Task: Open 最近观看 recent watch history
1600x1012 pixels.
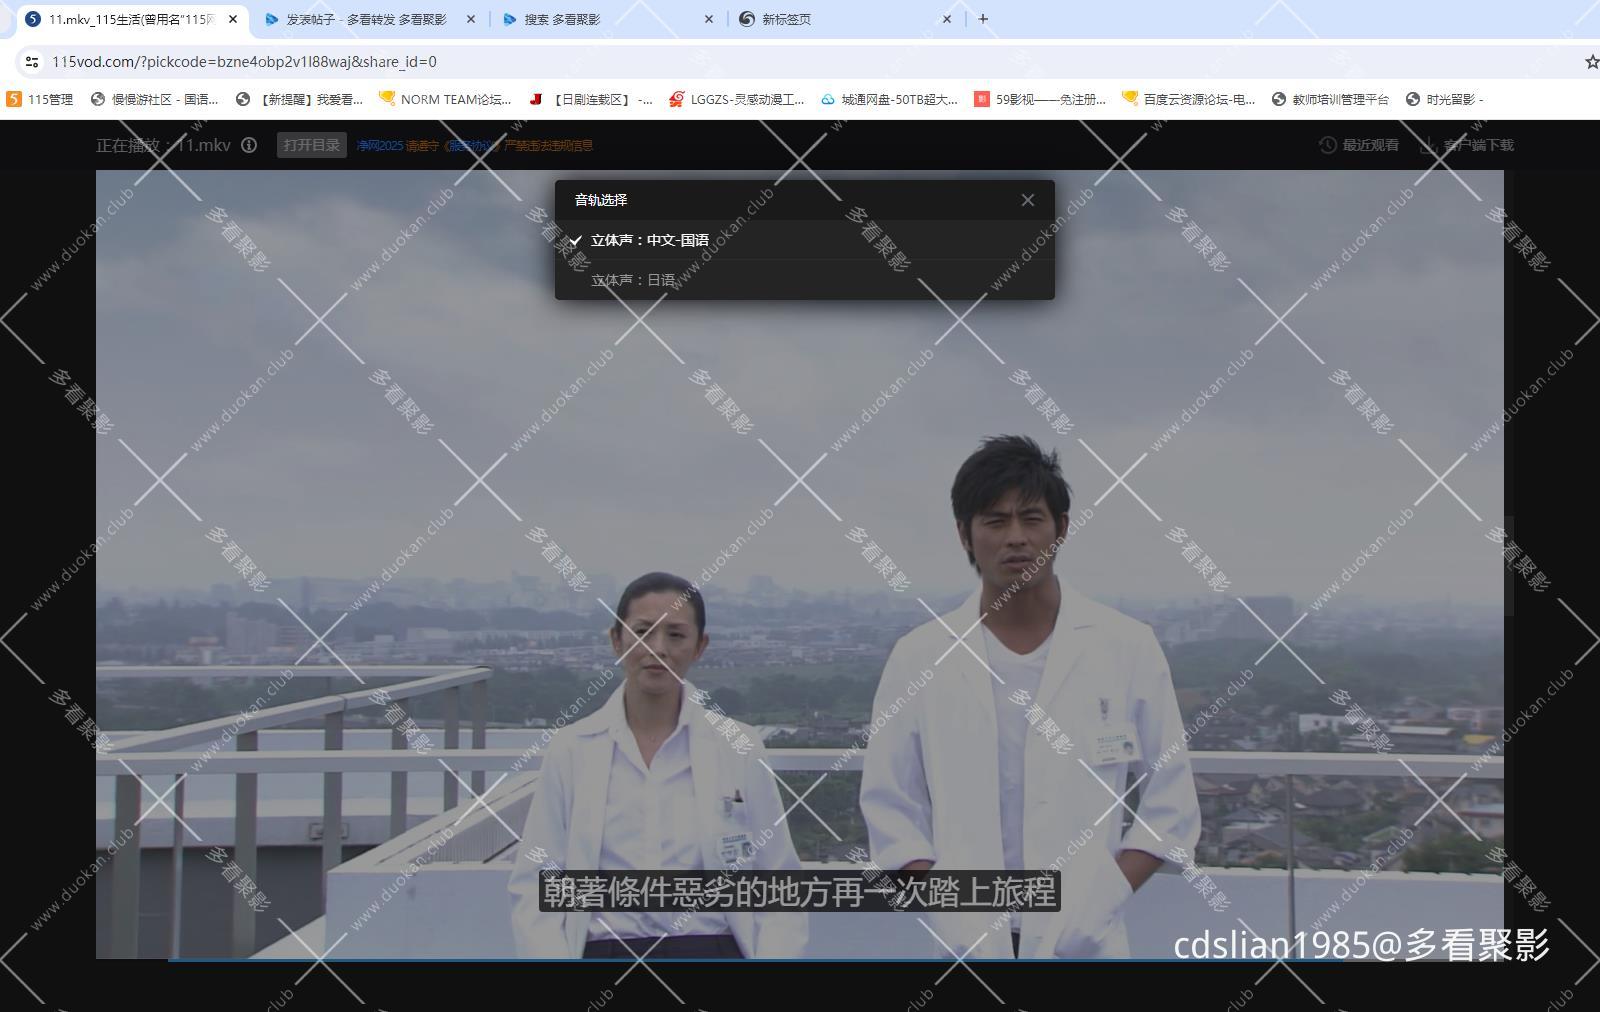Action: click(1360, 144)
